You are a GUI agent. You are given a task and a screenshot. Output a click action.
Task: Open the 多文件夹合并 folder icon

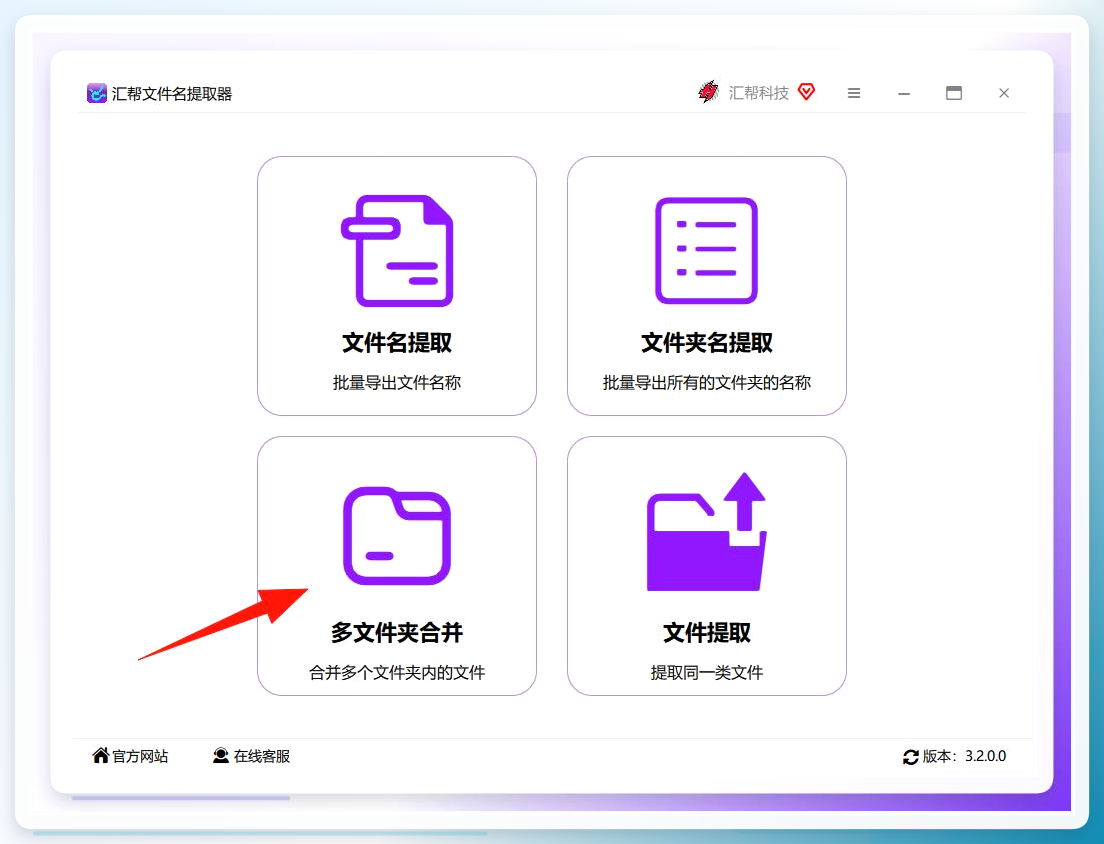[397, 536]
